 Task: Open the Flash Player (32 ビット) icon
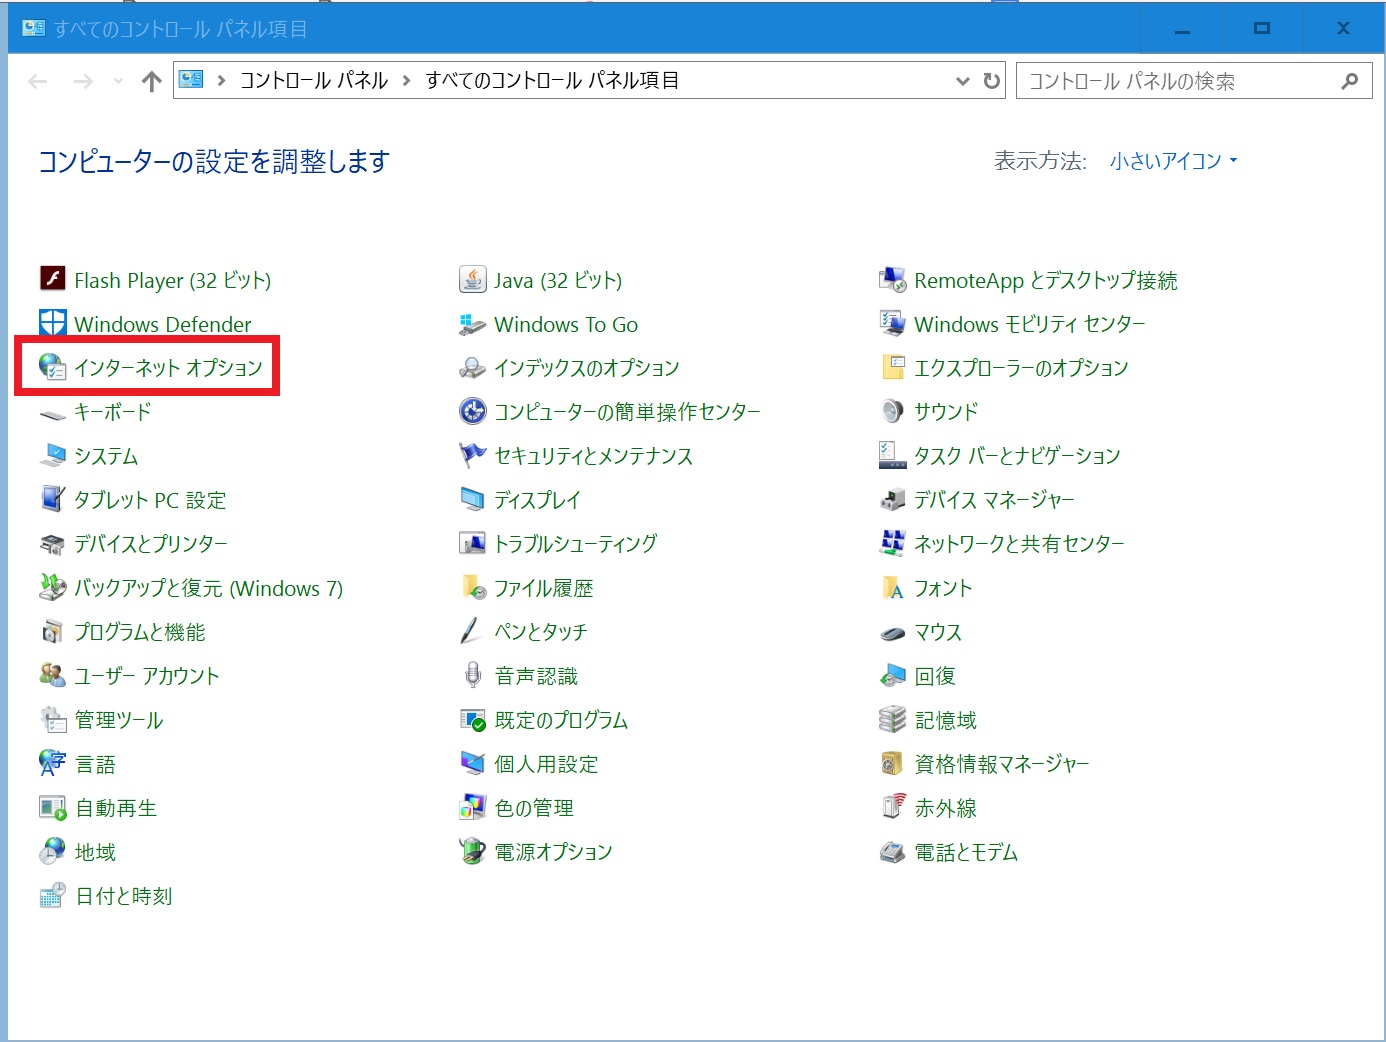52,278
